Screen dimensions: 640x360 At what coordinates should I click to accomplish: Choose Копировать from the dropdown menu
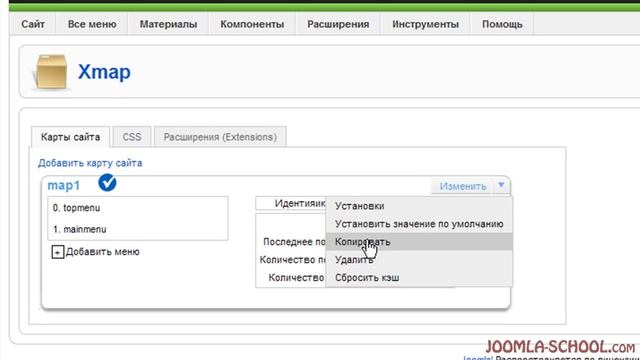[419, 242]
